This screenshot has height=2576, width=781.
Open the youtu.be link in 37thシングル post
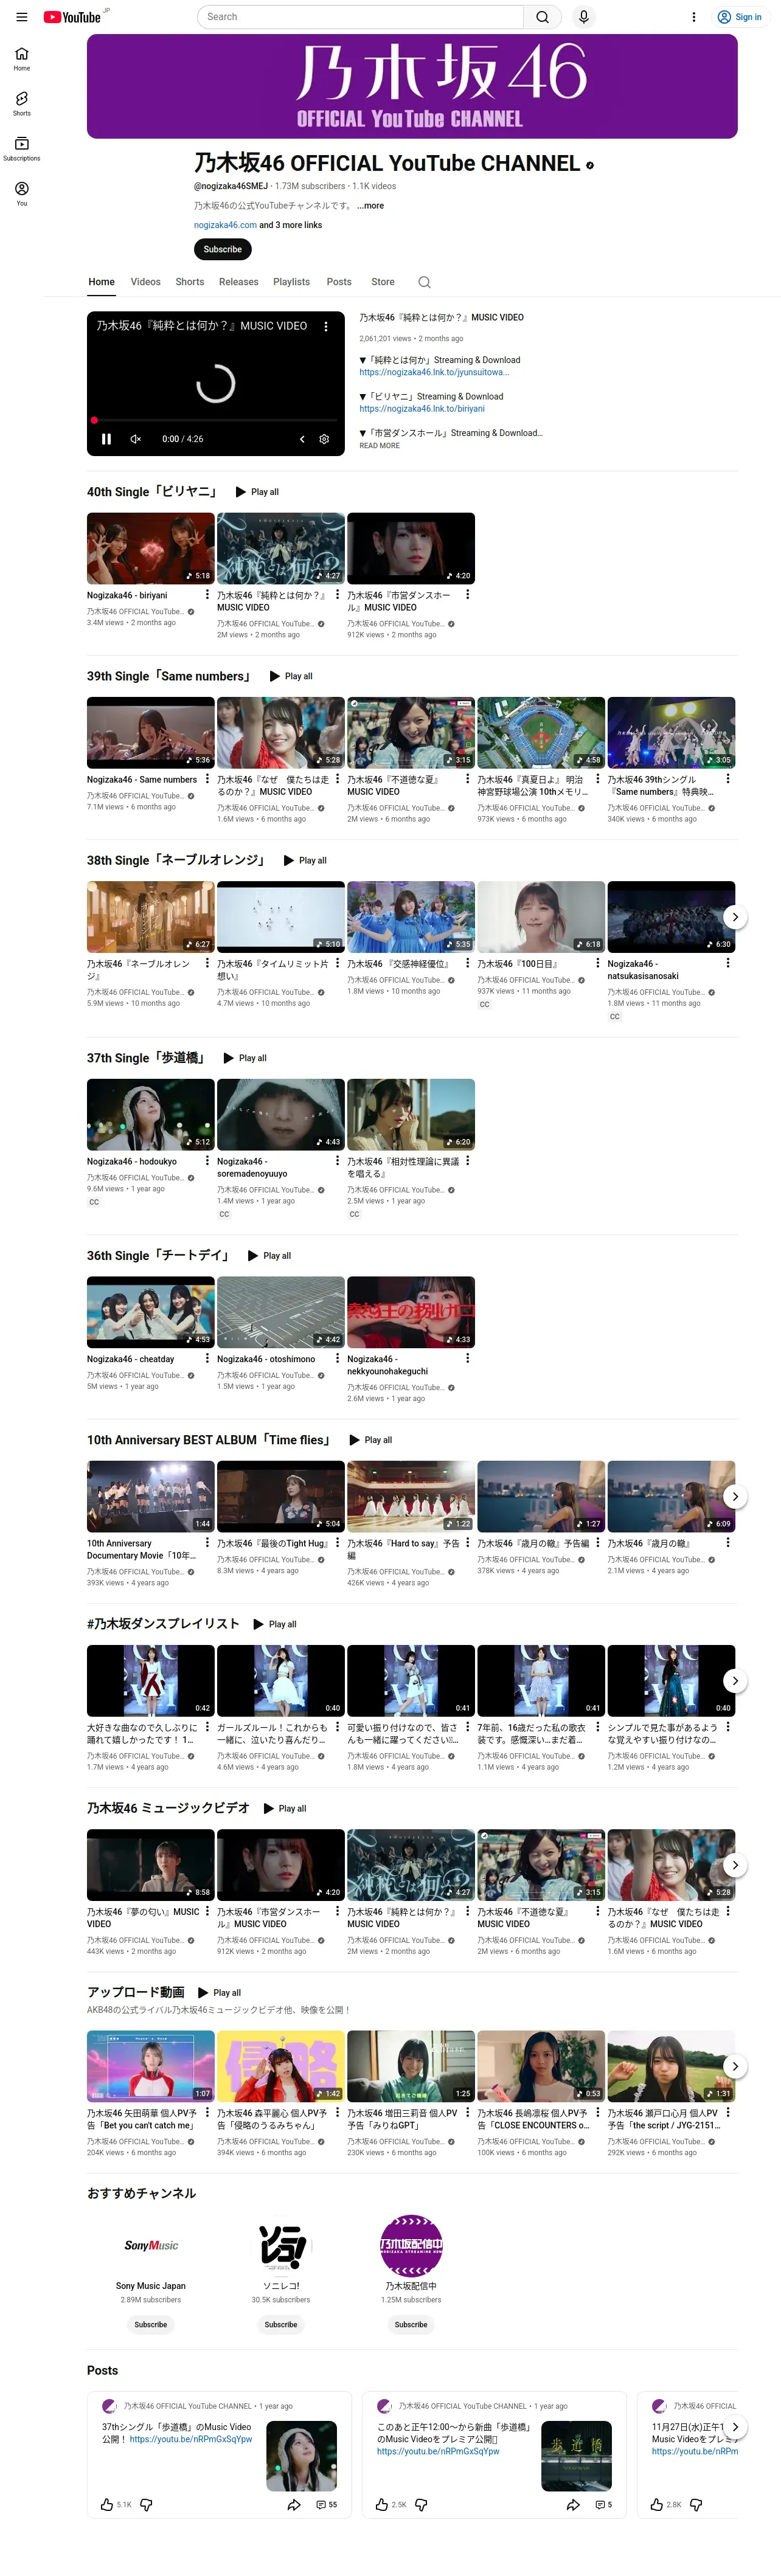[191, 2439]
